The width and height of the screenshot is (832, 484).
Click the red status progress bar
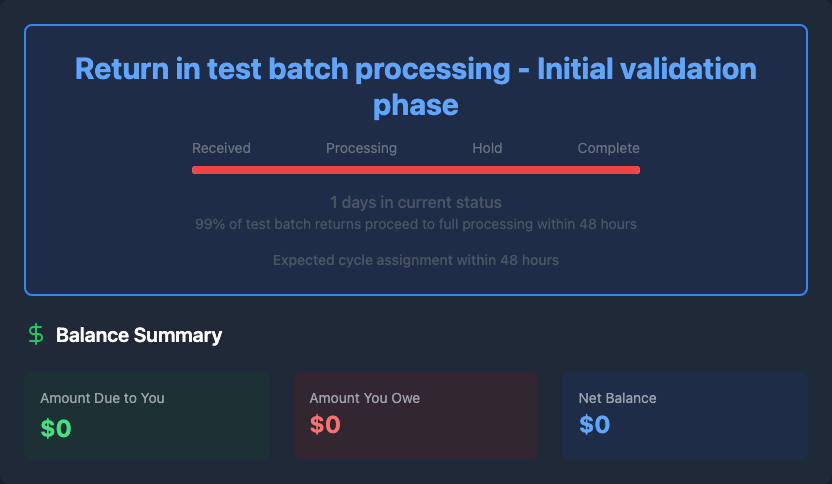click(x=416, y=170)
